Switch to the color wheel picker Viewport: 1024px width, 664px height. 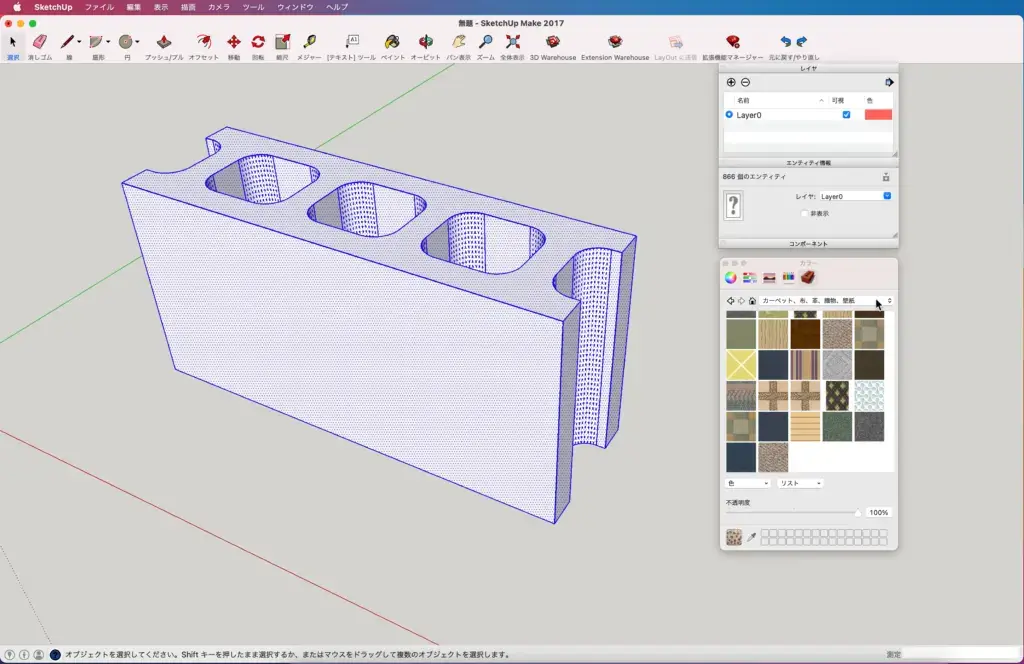point(731,277)
